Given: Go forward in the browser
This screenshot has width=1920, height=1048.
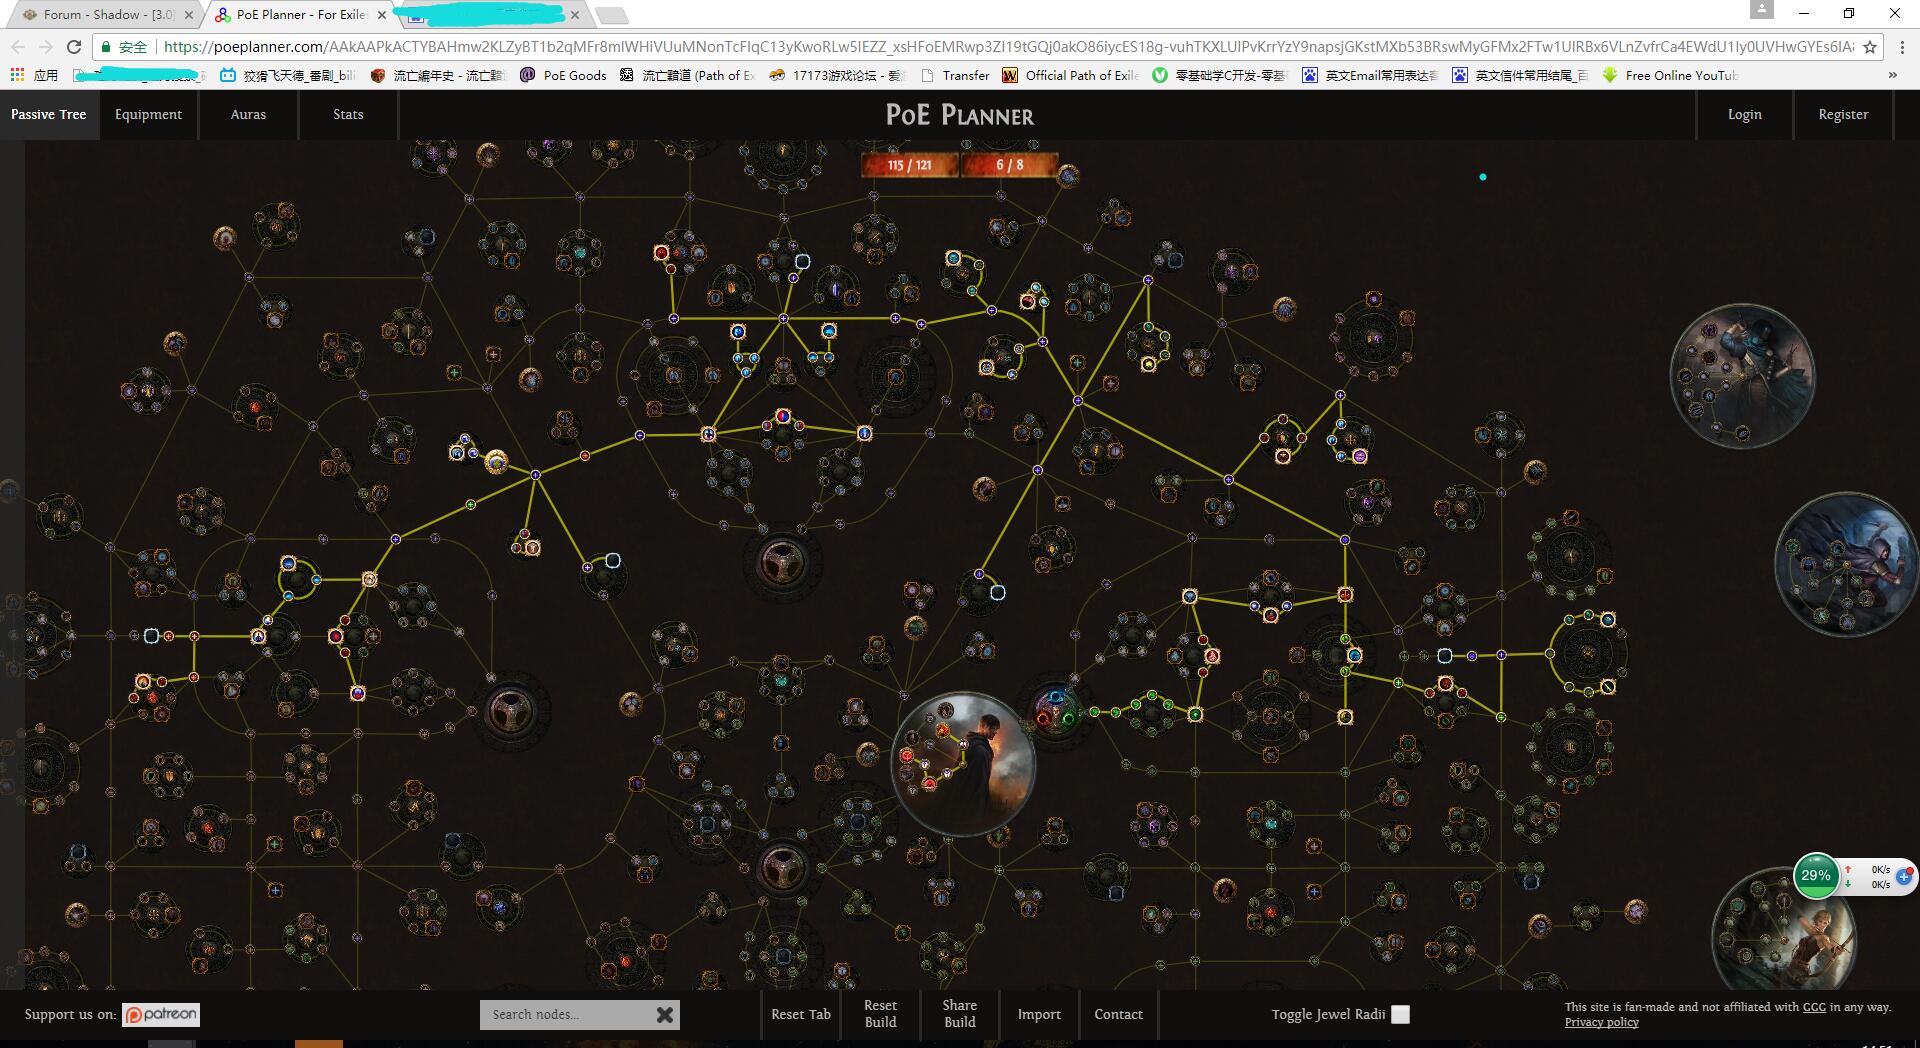Looking at the screenshot, I should point(45,47).
